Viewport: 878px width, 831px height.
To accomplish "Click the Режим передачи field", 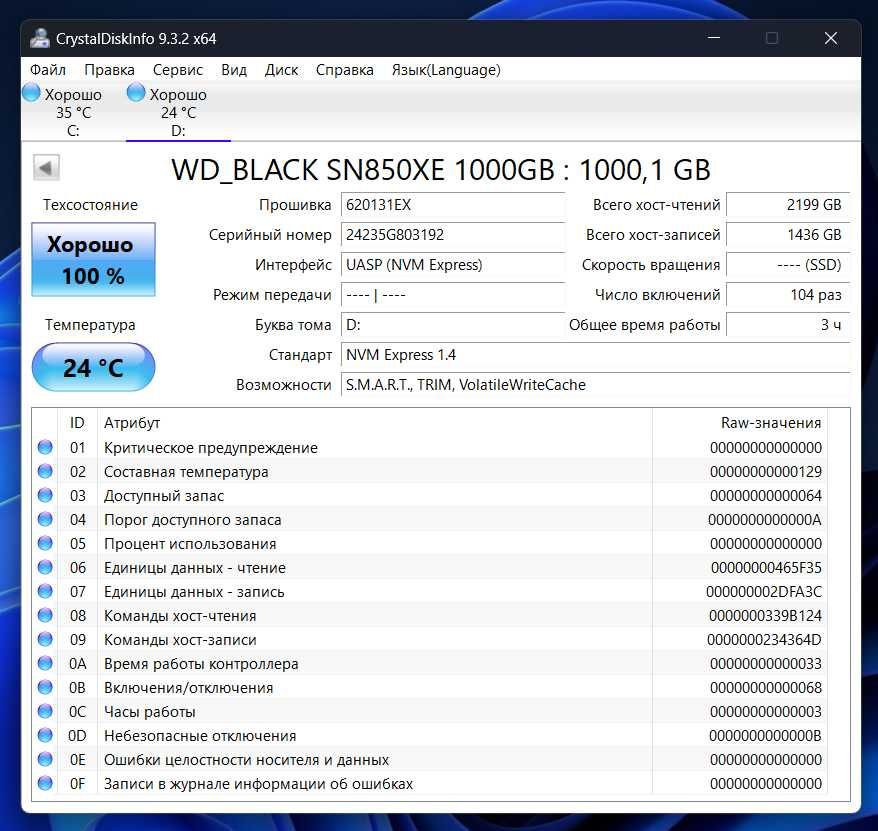I will point(452,295).
